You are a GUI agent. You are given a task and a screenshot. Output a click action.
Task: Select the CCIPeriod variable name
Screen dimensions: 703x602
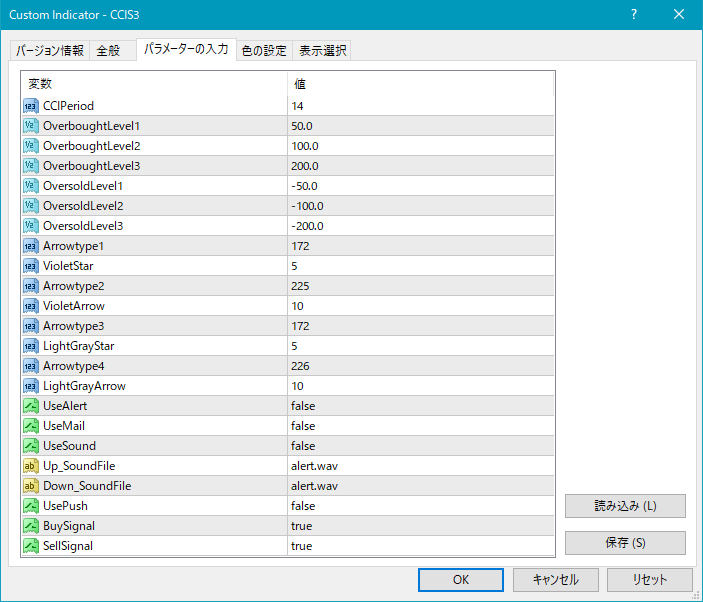tap(68, 106)
